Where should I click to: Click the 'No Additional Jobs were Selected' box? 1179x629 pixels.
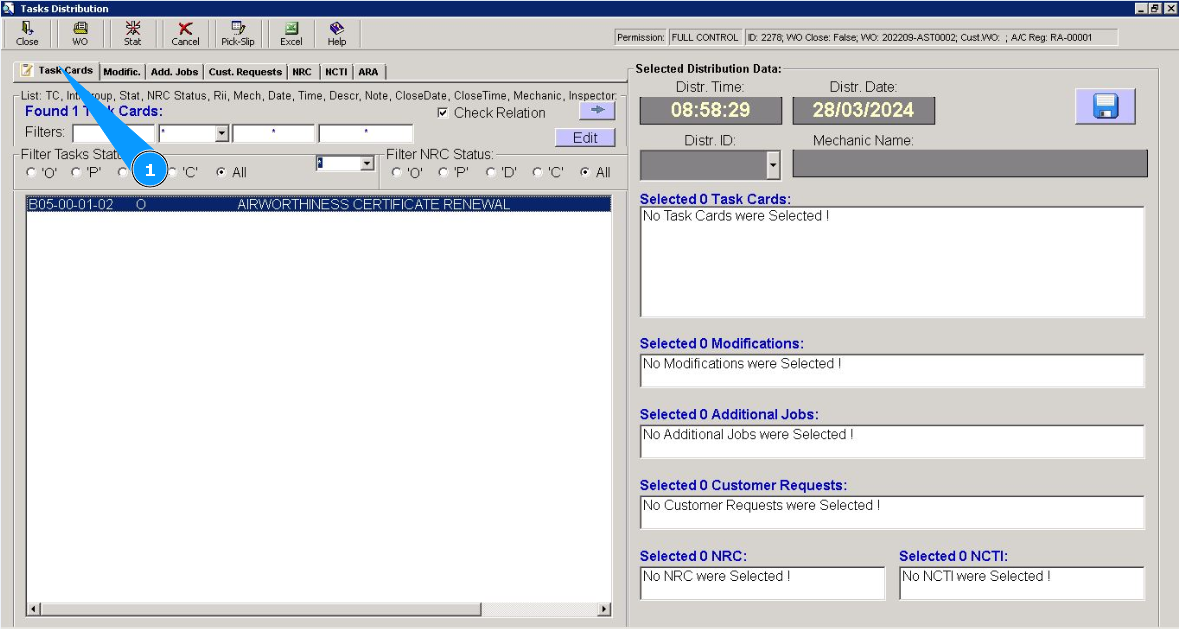point(892,442)
